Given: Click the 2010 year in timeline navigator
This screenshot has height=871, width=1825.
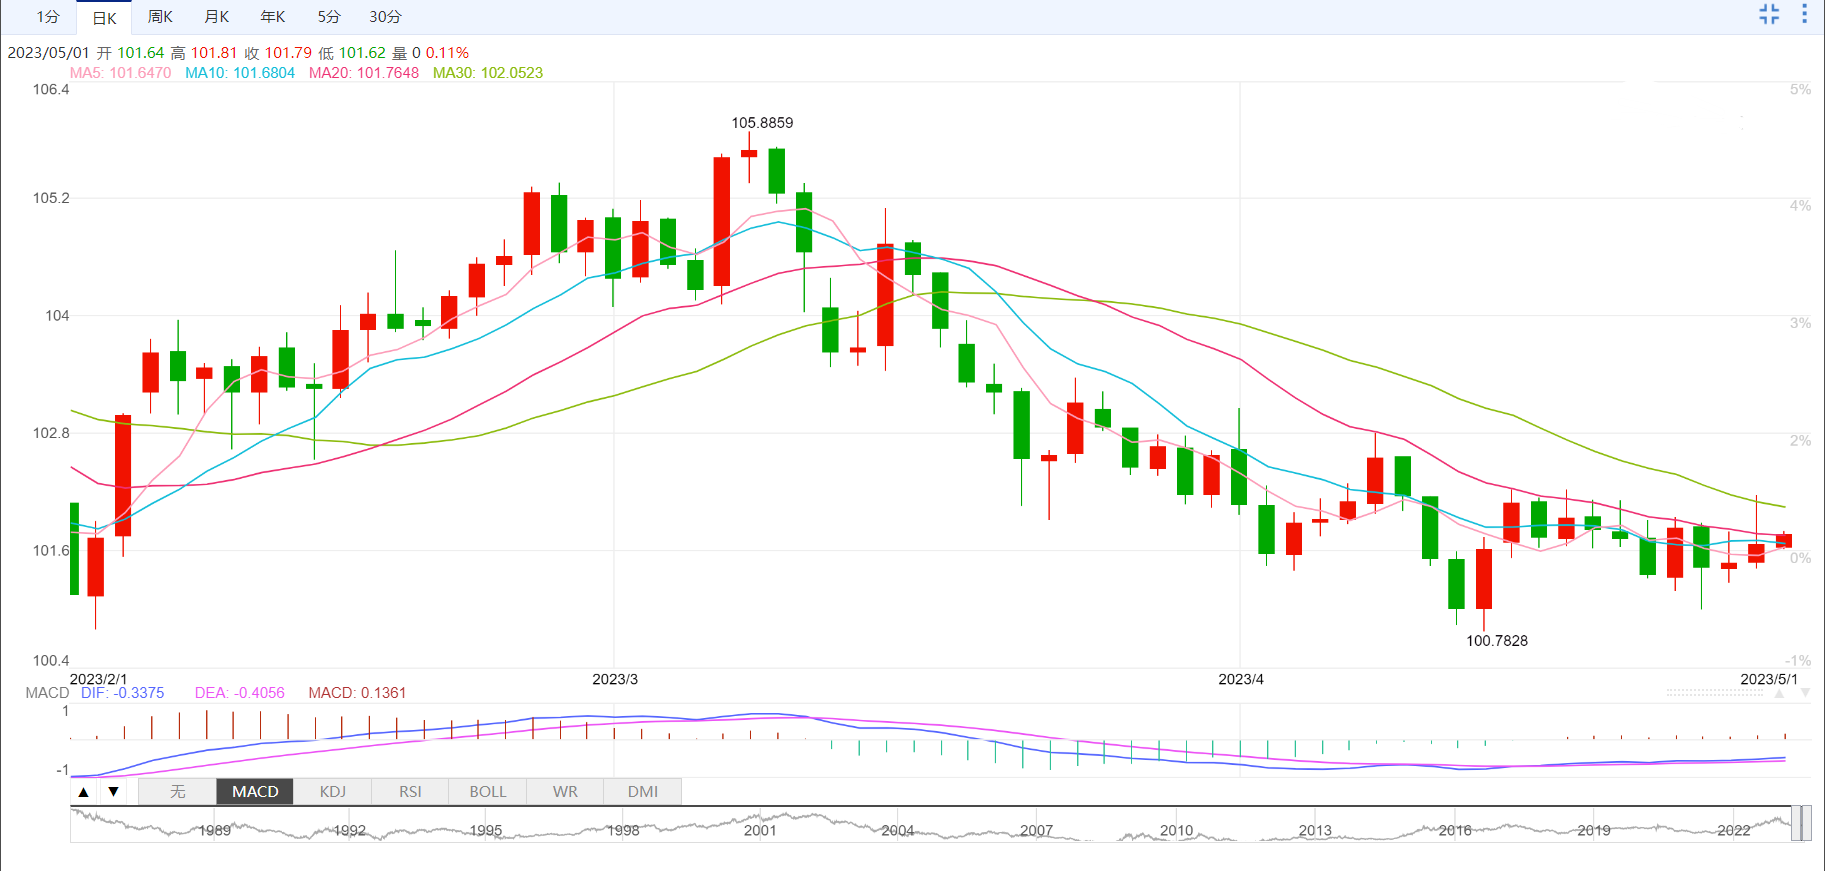Looking at the screenshot, I should (x=1176, y=830).
